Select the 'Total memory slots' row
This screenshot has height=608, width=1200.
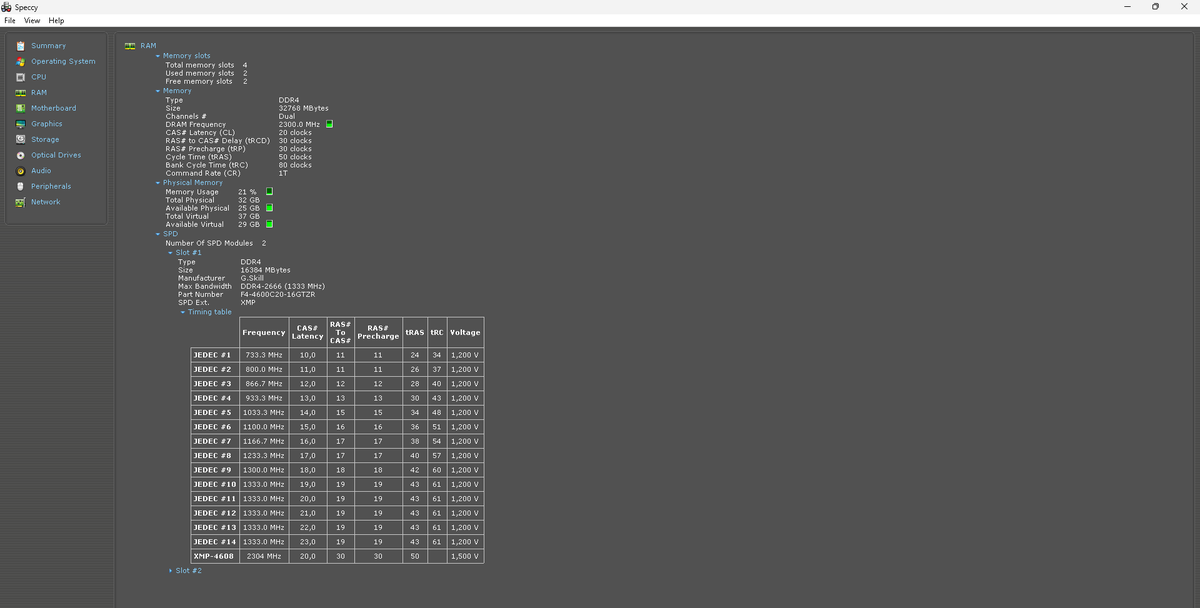tap(206, 65)
